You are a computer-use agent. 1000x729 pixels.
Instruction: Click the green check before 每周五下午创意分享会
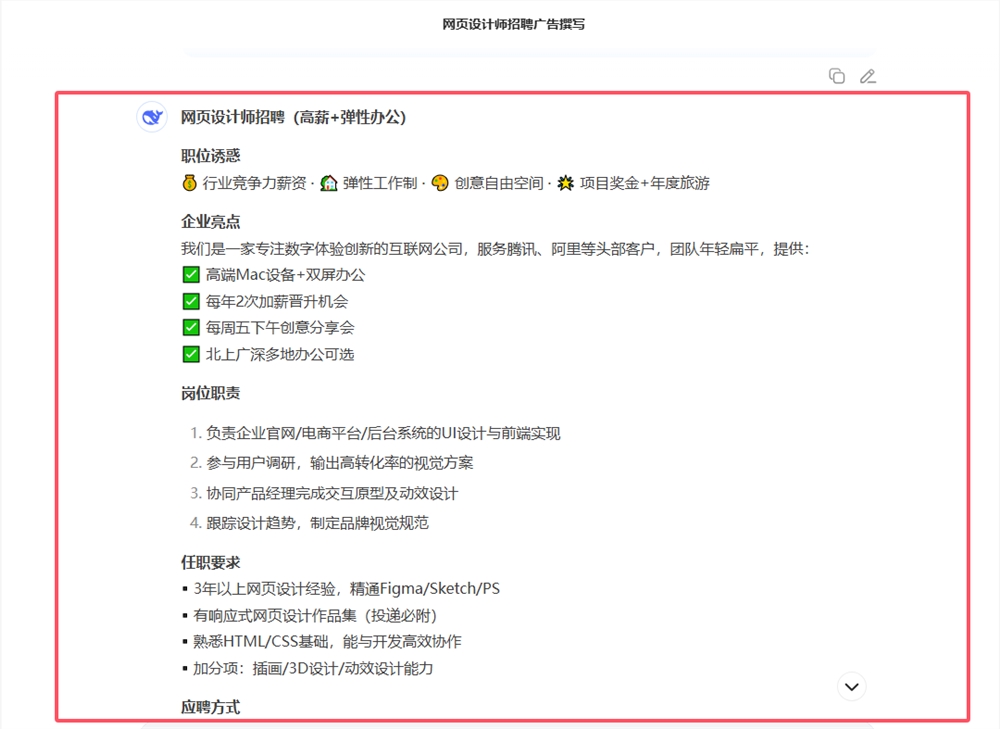point(191,328)
